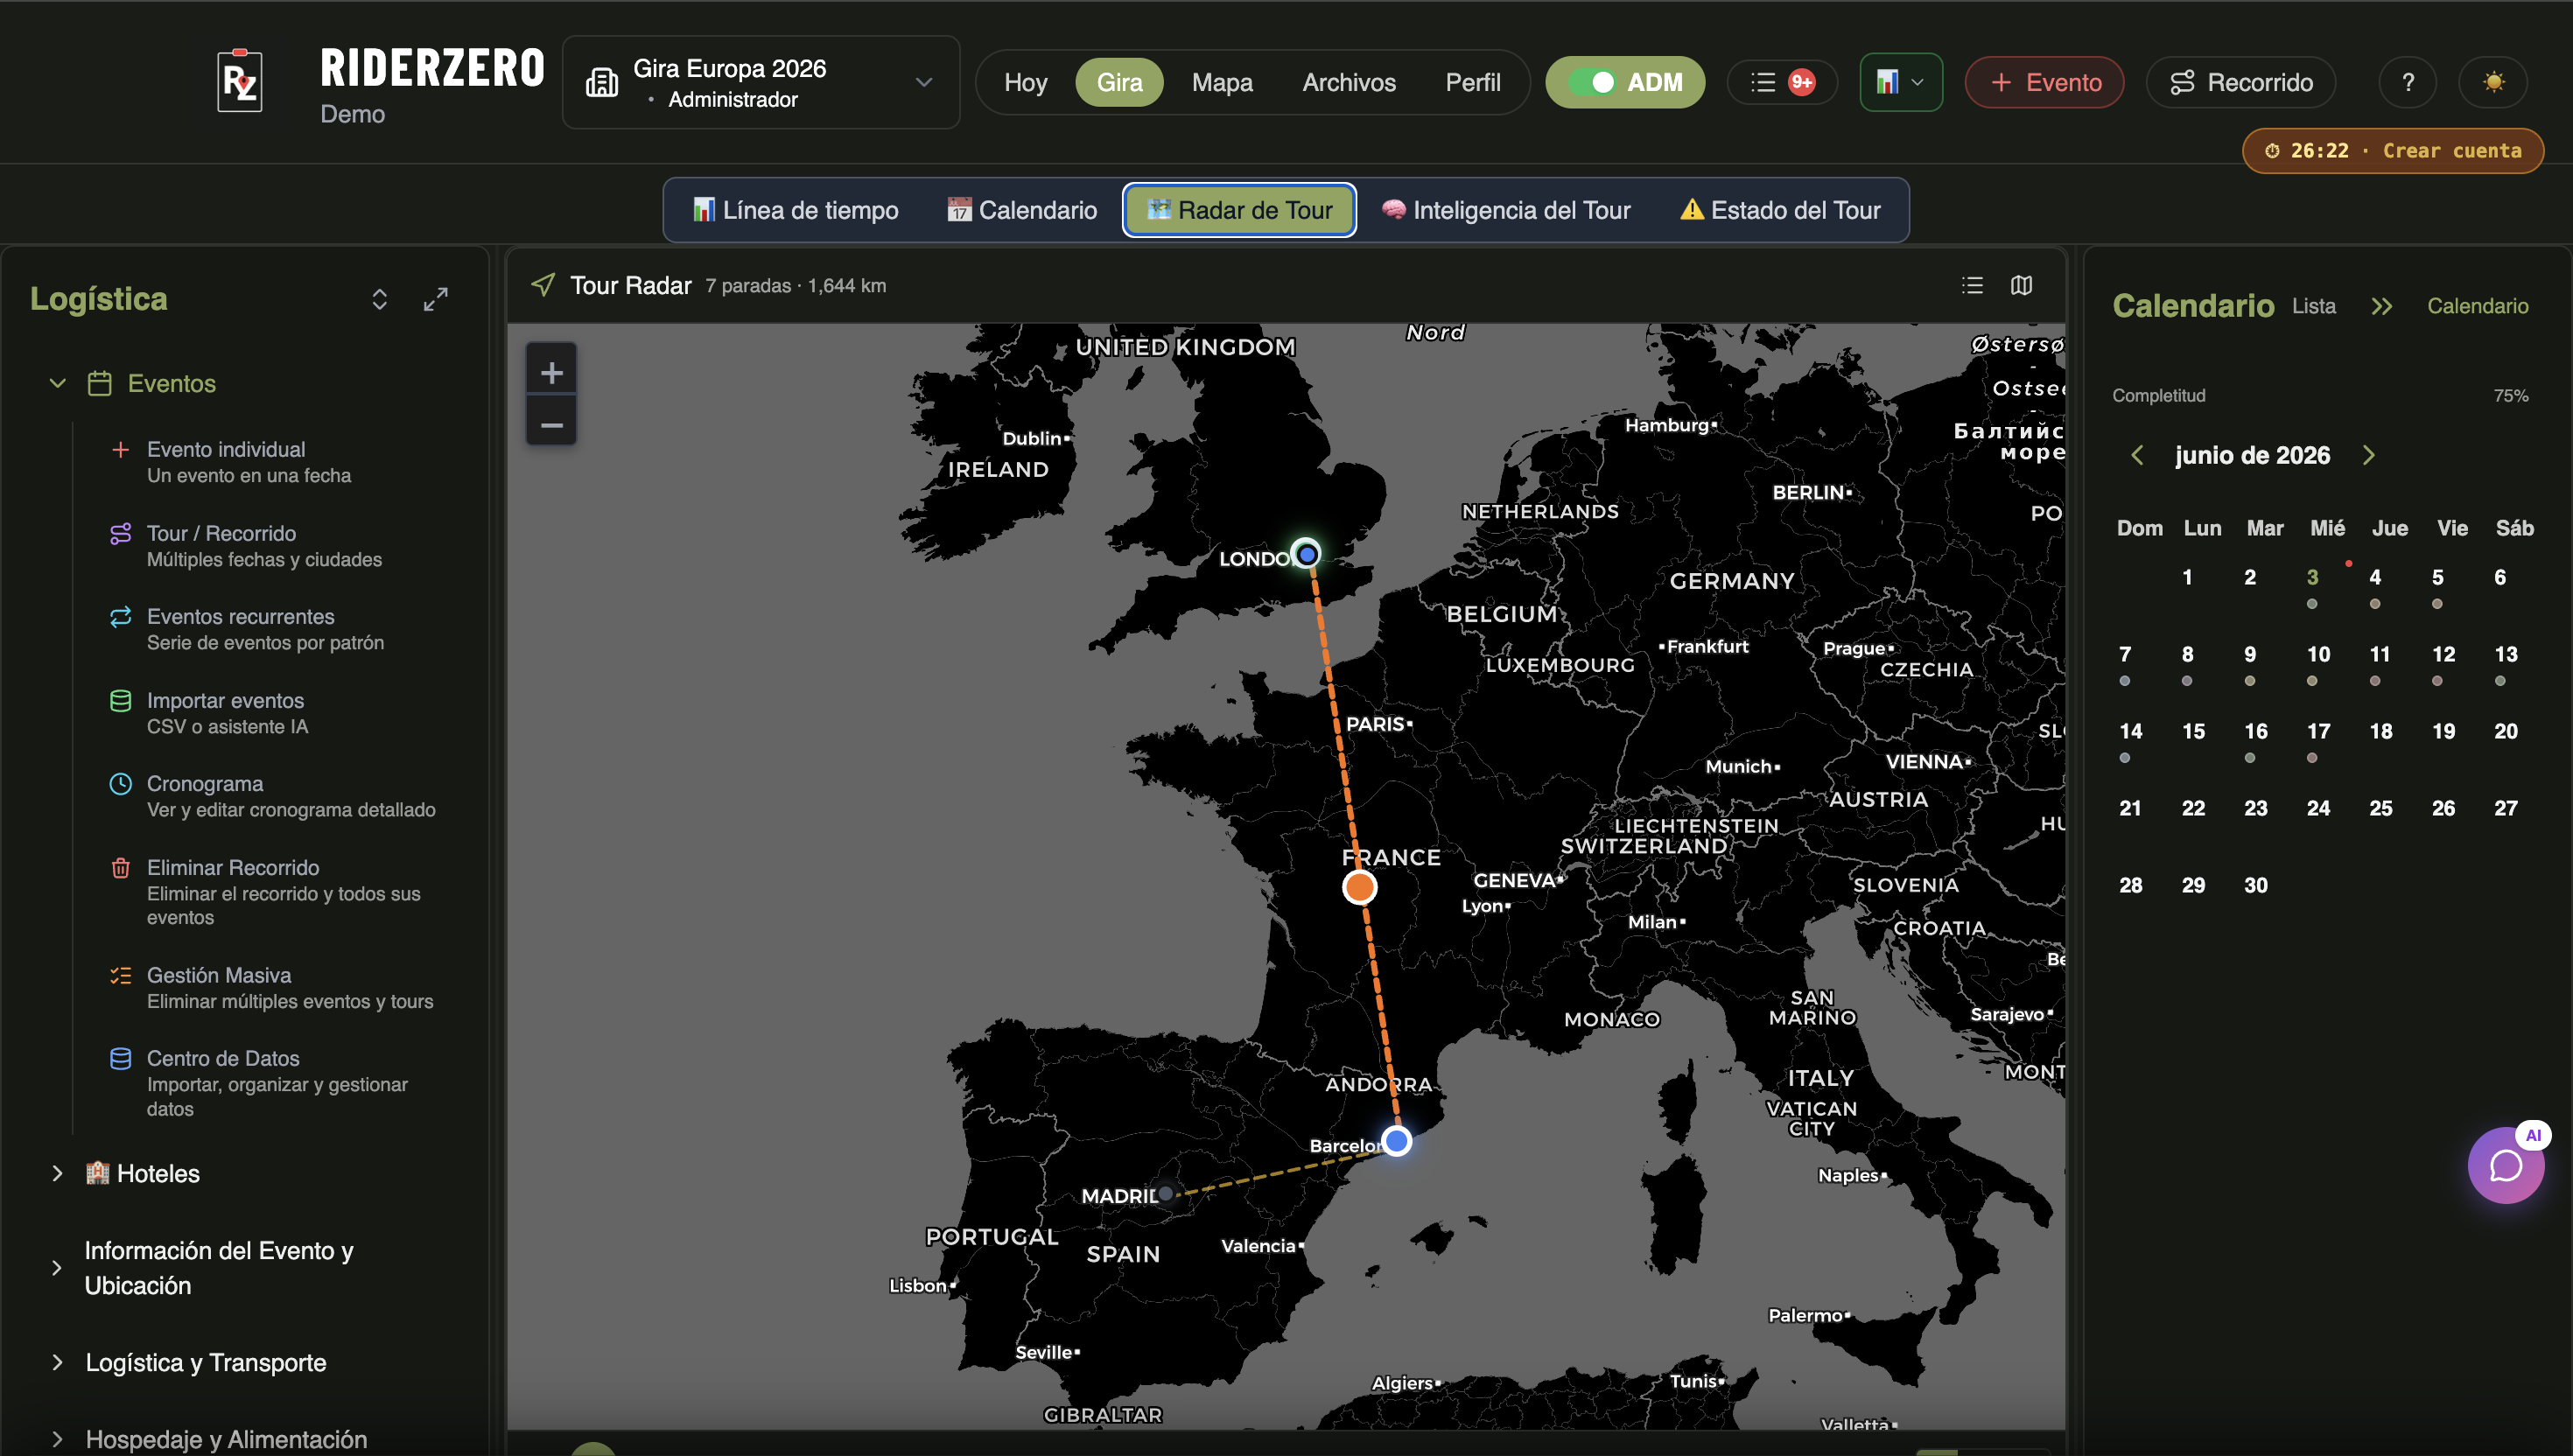Open Estado del Tour tab
This screenshot has width=2573, height=1456.
click(x=1781, y=210)
